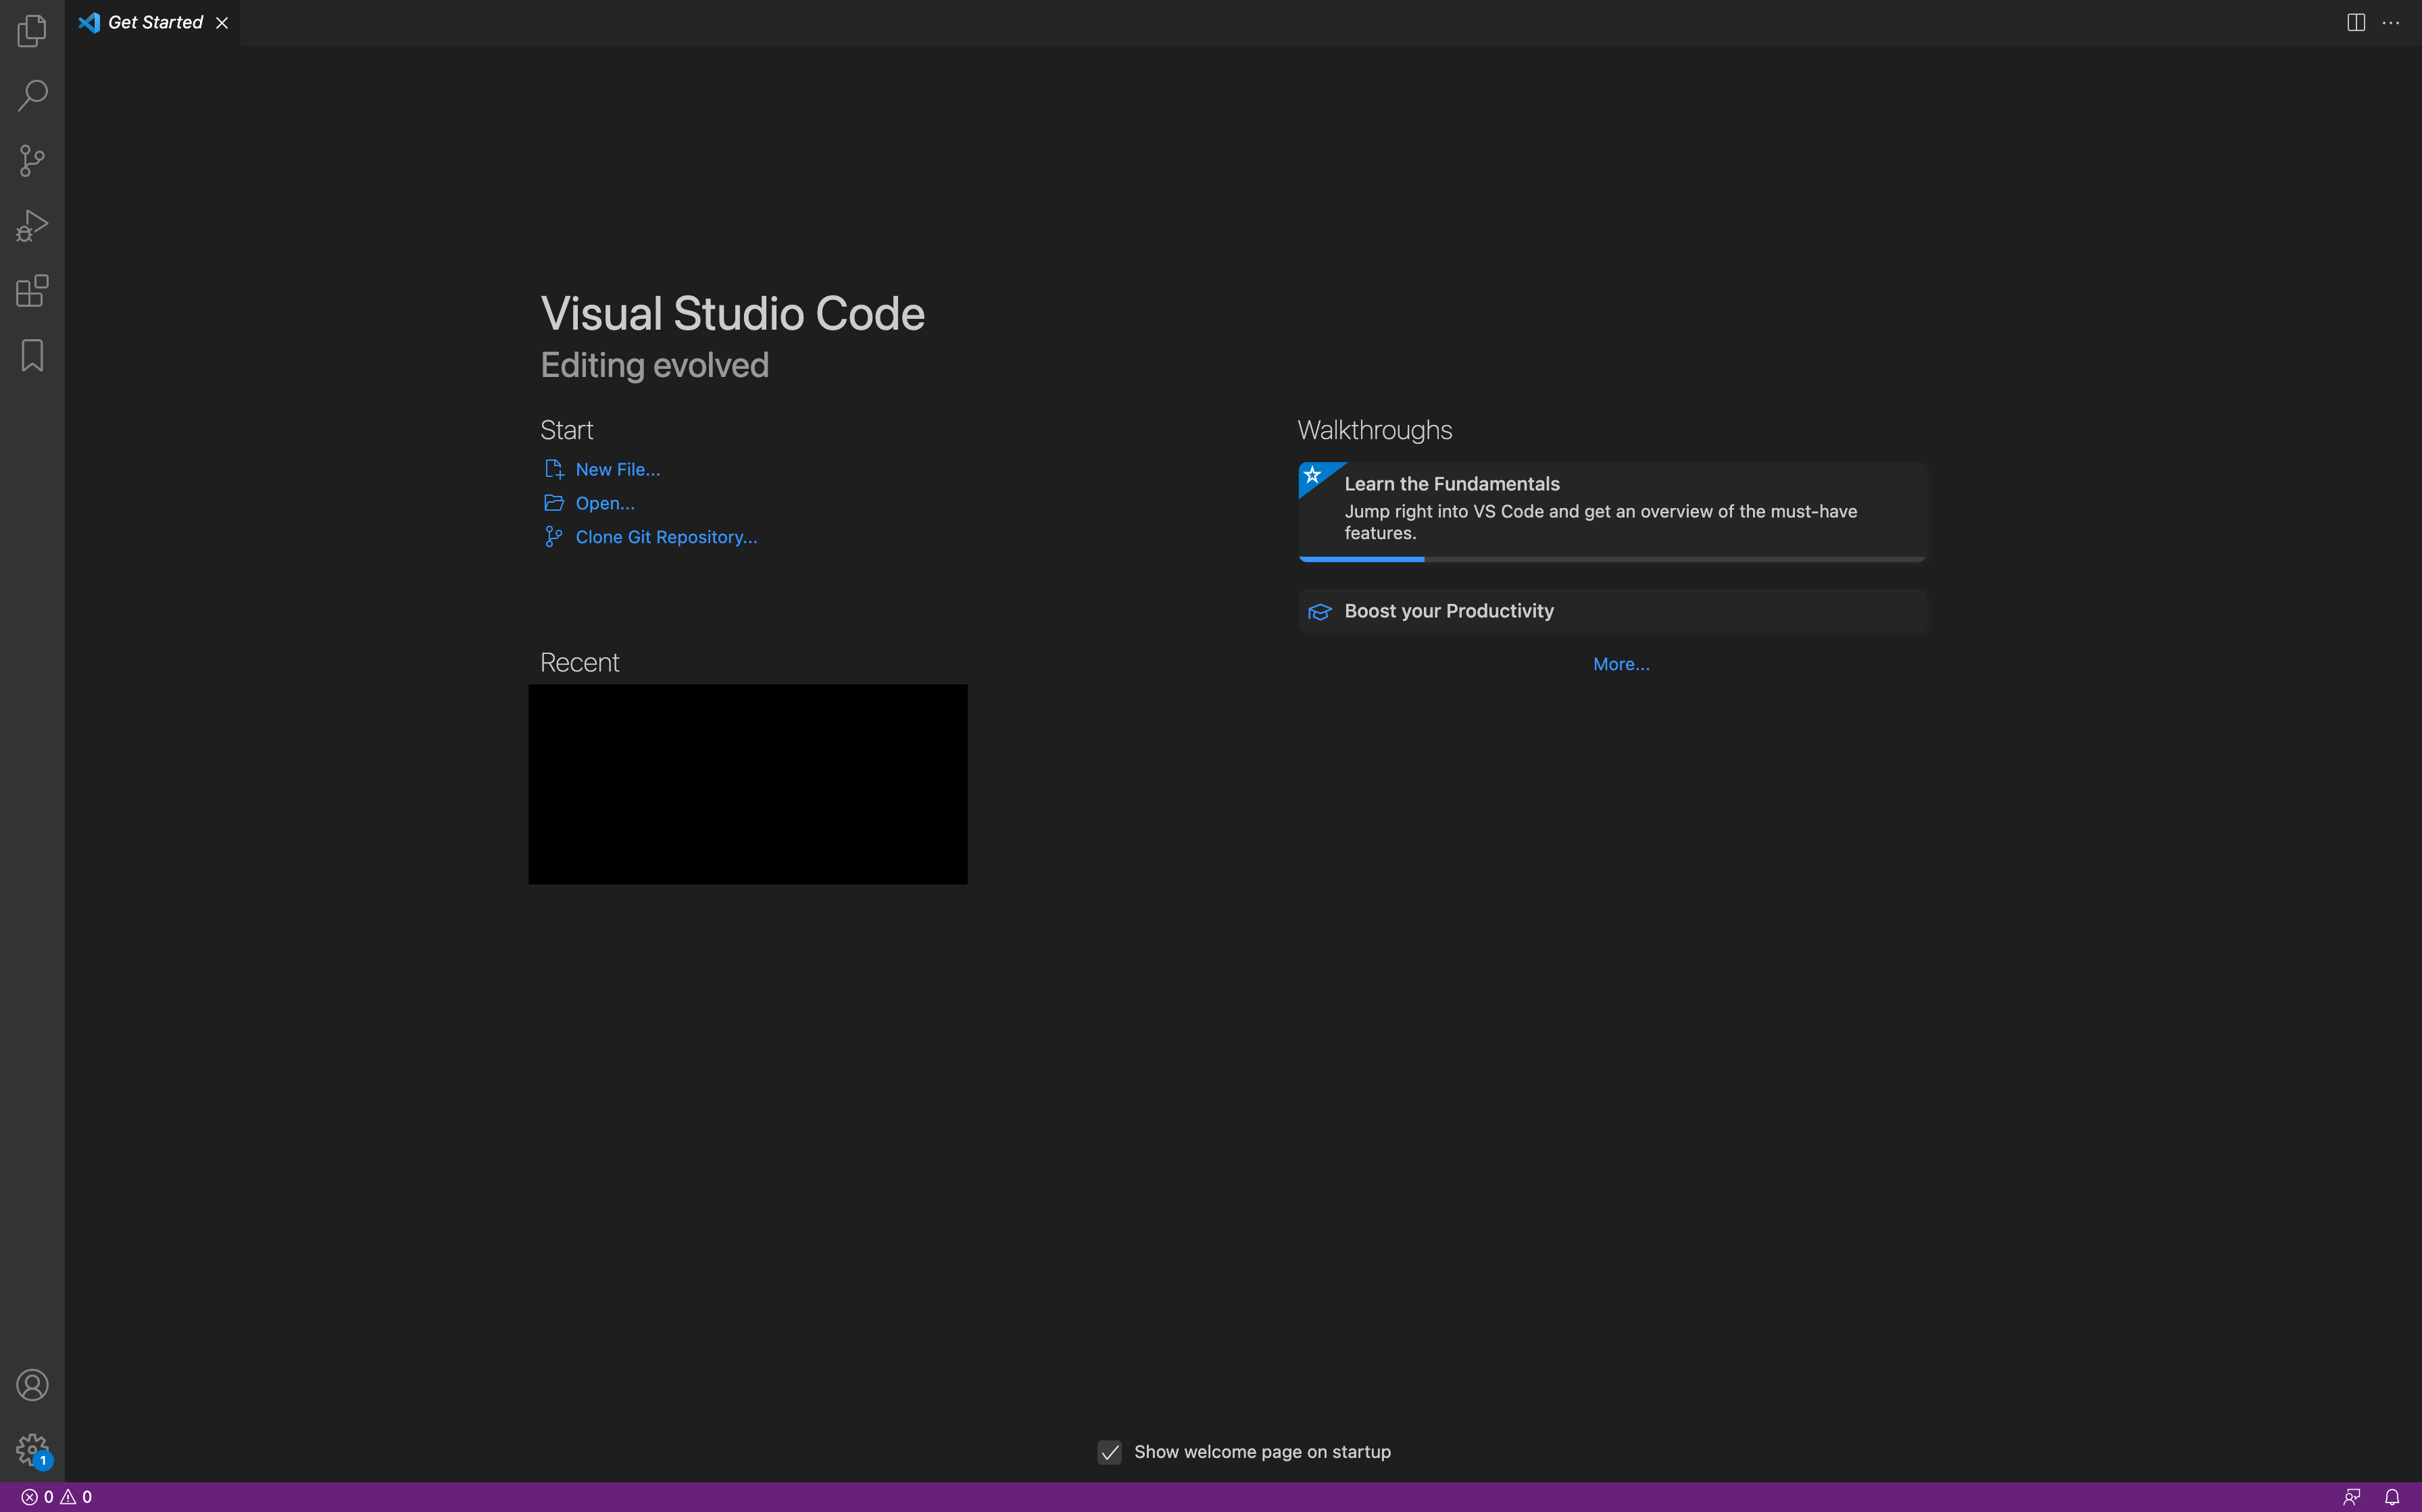The width and height of the screenshot is (2422, 1512).
Task: Open the Bookmarks view icon
Action: pyautogui.click(x=32, y=355)
